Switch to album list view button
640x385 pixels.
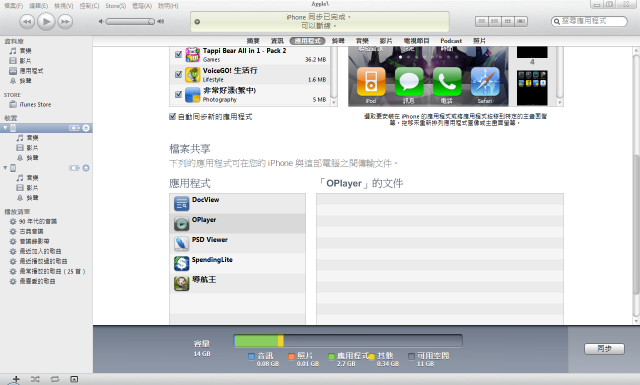[x=495, y=21]
